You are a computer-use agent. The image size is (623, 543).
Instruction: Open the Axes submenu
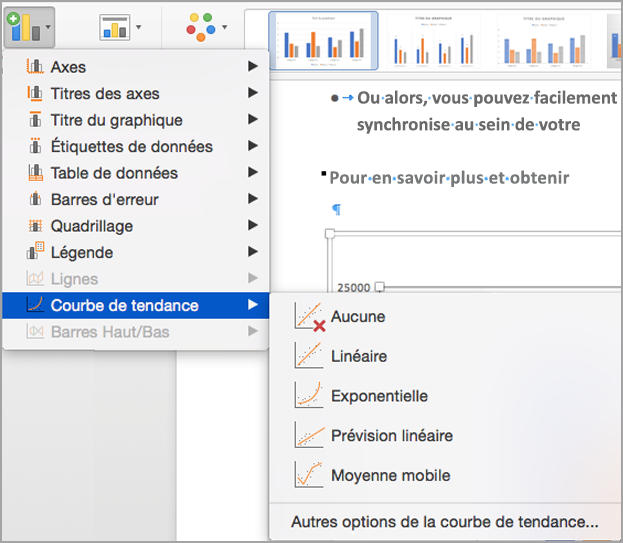tap(135, 67)
